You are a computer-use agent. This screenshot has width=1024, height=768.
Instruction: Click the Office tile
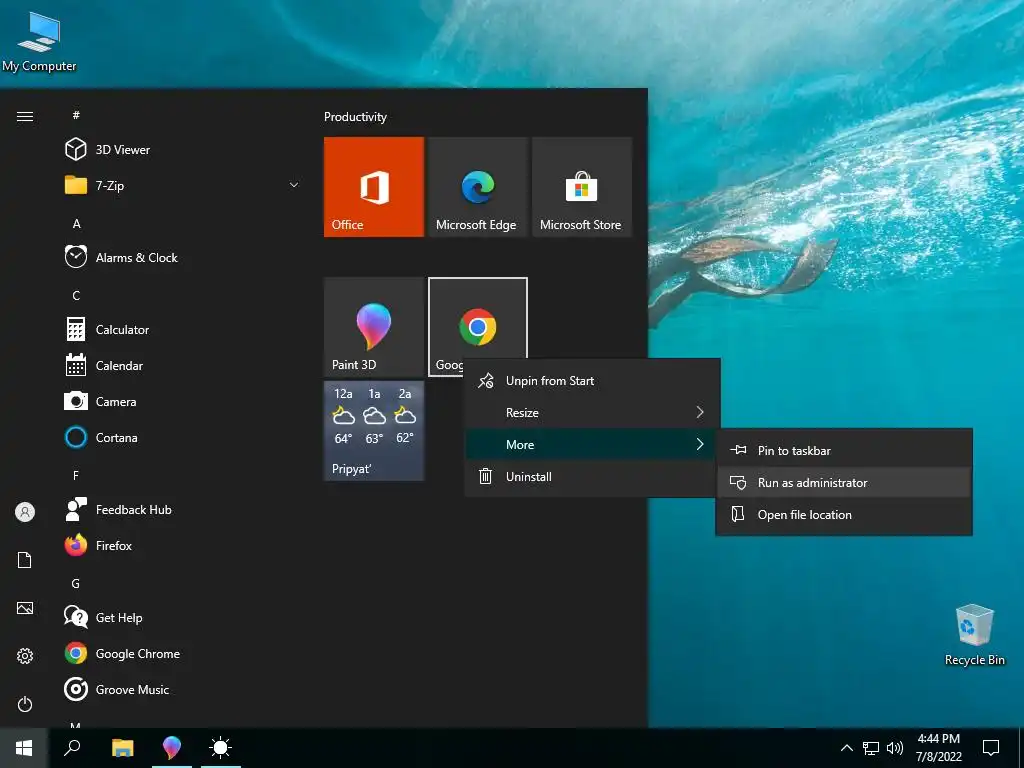(x=374, y=187)
